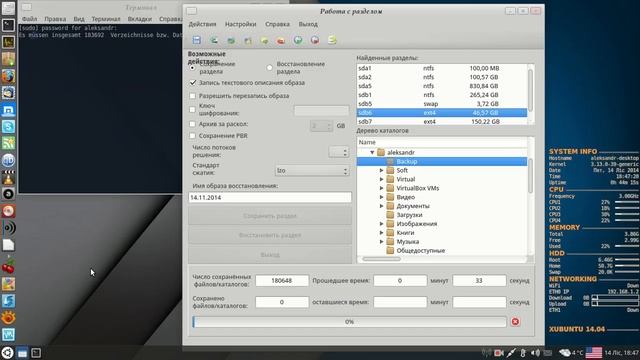Open the terminal window's 'Вкладки' menu
640x360 pixels.
[x=140, y=19]
